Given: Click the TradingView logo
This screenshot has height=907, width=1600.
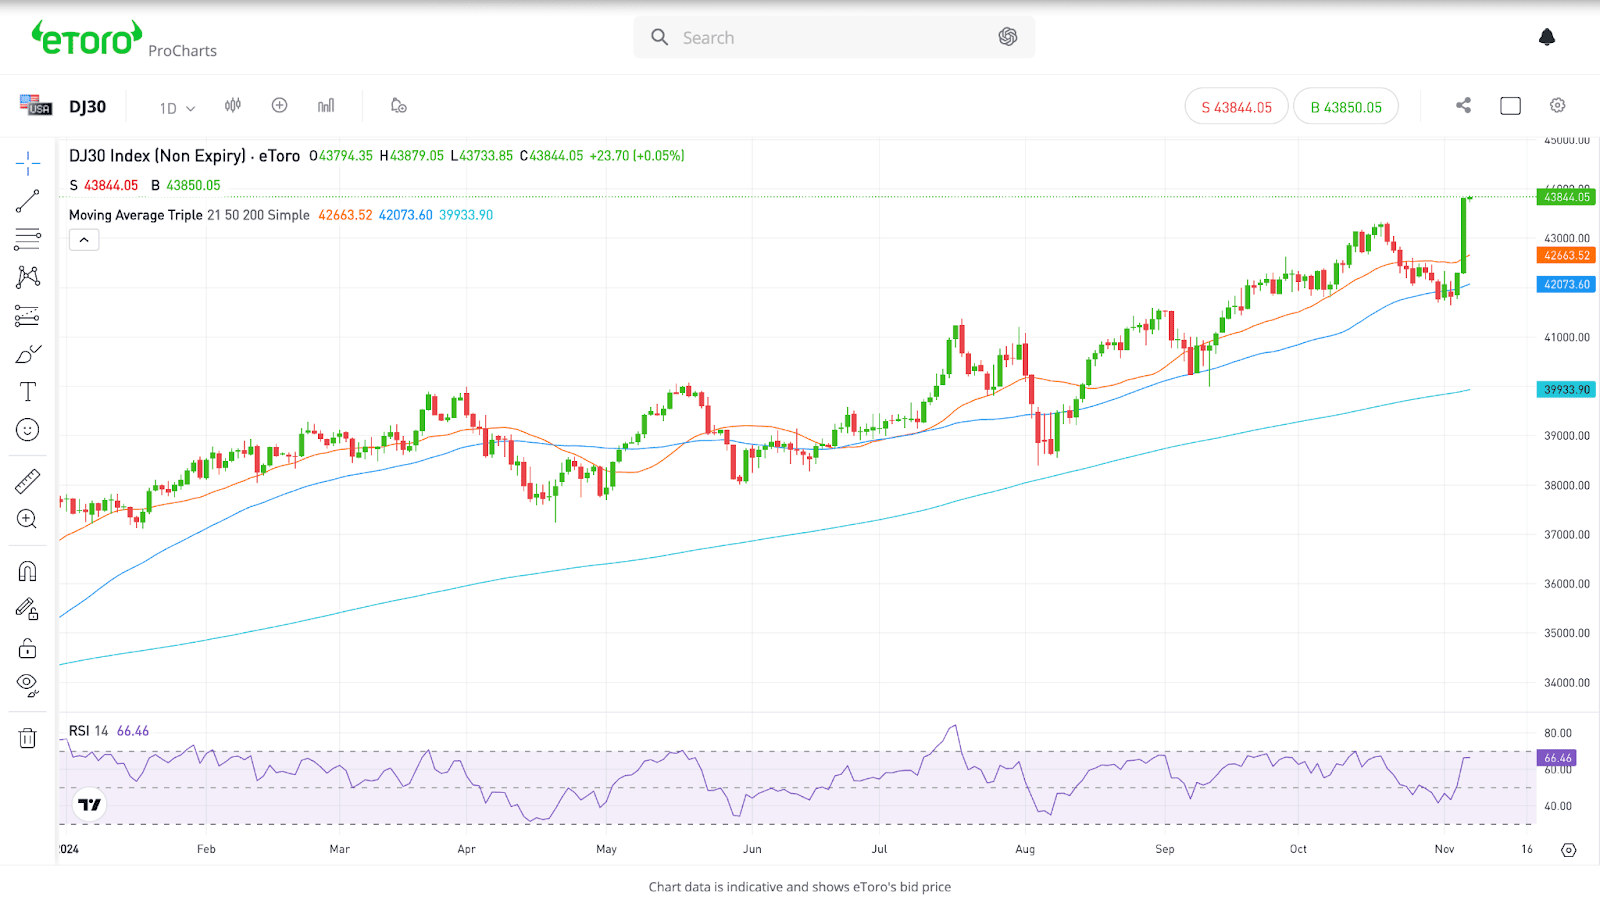Looking at the screenshot, I should pyautogui.click(x=90, y=804).
